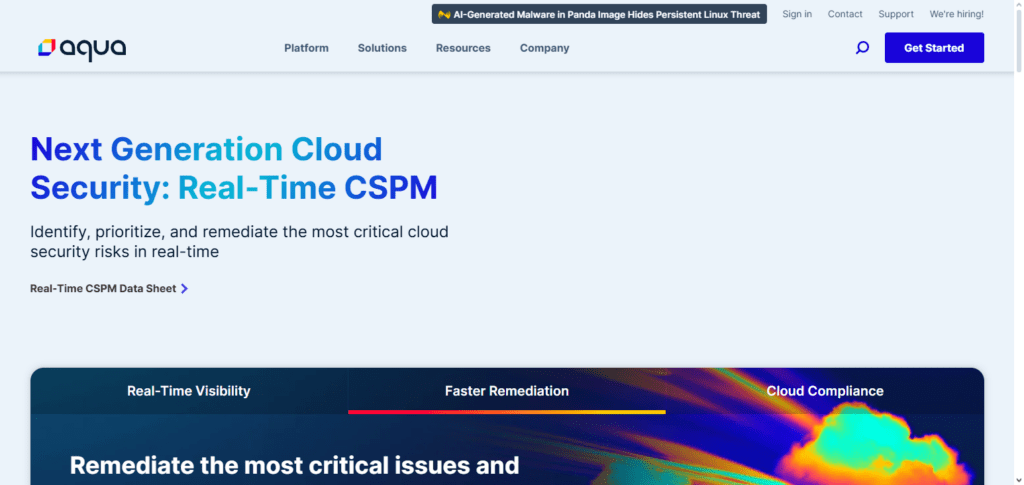Open the Company menu
This screenshot has height=485, width=1024.
click(545, 48)
